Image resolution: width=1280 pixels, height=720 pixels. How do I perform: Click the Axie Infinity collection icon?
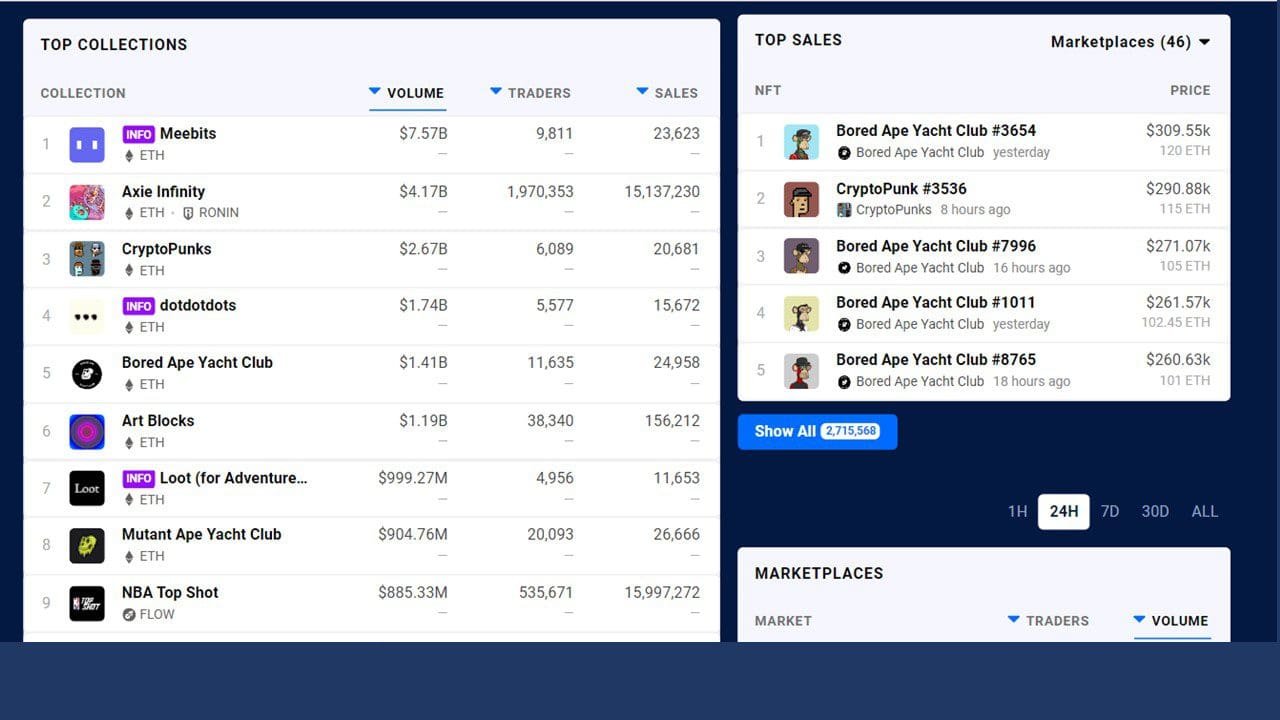pyautogui.click(x=87, y=202)
